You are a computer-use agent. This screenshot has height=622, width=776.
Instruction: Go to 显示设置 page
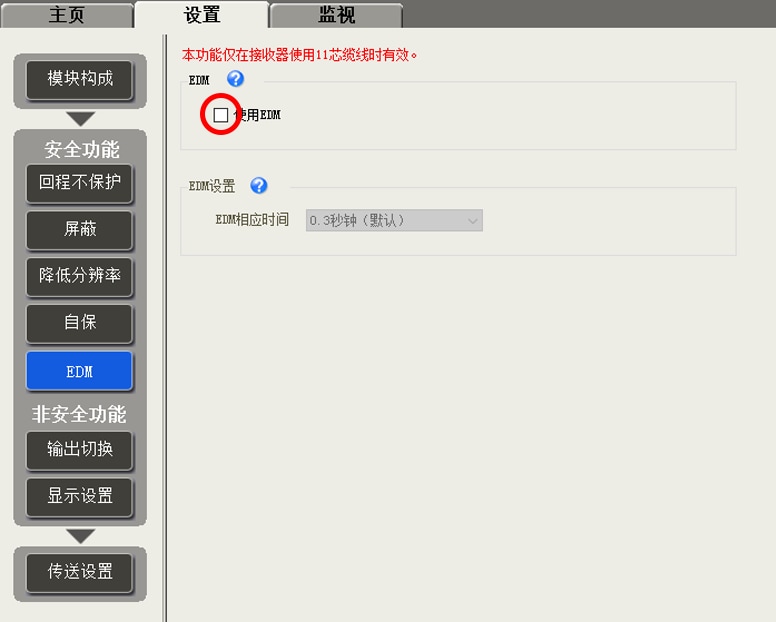pos(80,497)
